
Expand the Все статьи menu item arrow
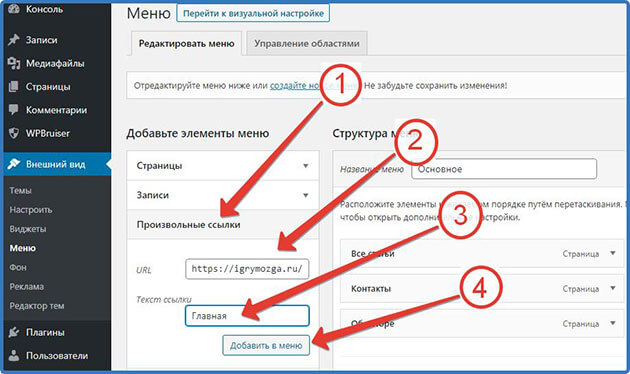point(613,253)
